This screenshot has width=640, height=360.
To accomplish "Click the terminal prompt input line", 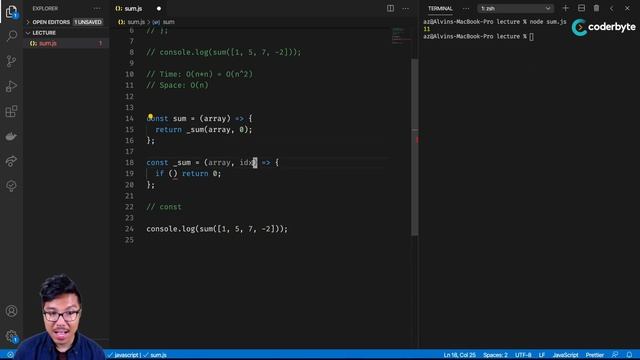I will 478,36.
